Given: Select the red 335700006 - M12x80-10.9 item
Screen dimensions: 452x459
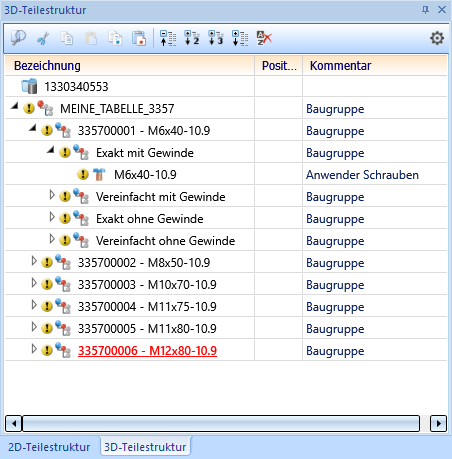Looking at the screenshot, I should coord(147,350).
